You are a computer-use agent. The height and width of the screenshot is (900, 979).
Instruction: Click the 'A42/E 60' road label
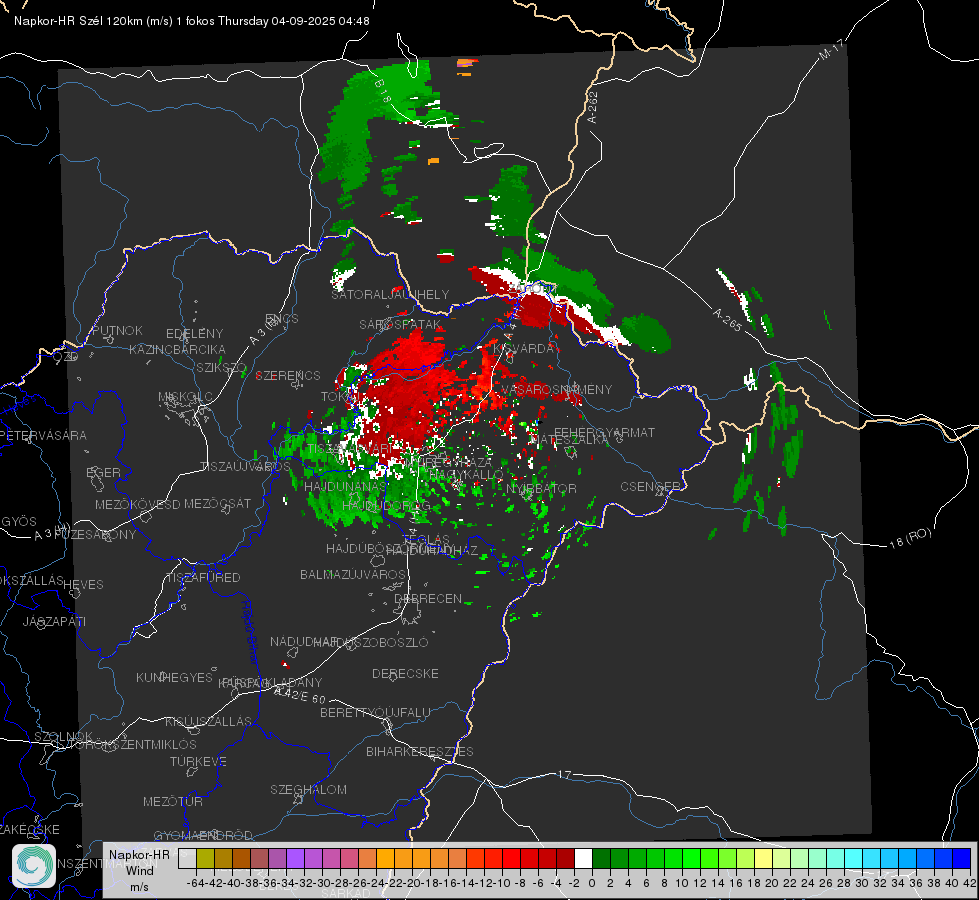click(301, 696)
